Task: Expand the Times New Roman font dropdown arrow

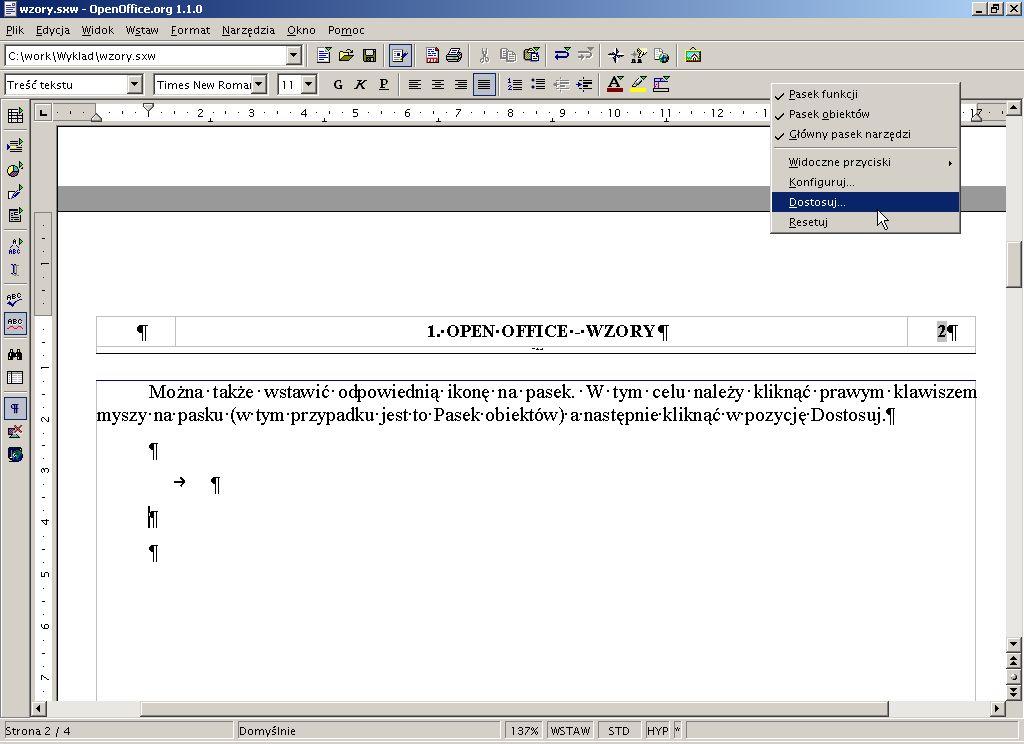Action: tap(259, 84)
